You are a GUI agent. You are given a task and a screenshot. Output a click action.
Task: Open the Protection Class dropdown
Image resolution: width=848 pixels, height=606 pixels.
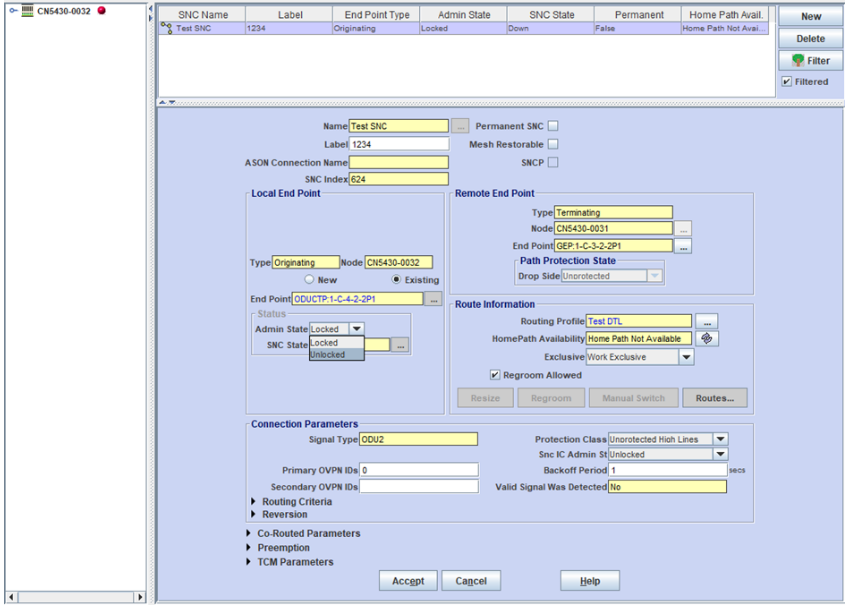(x=720, y=439)
